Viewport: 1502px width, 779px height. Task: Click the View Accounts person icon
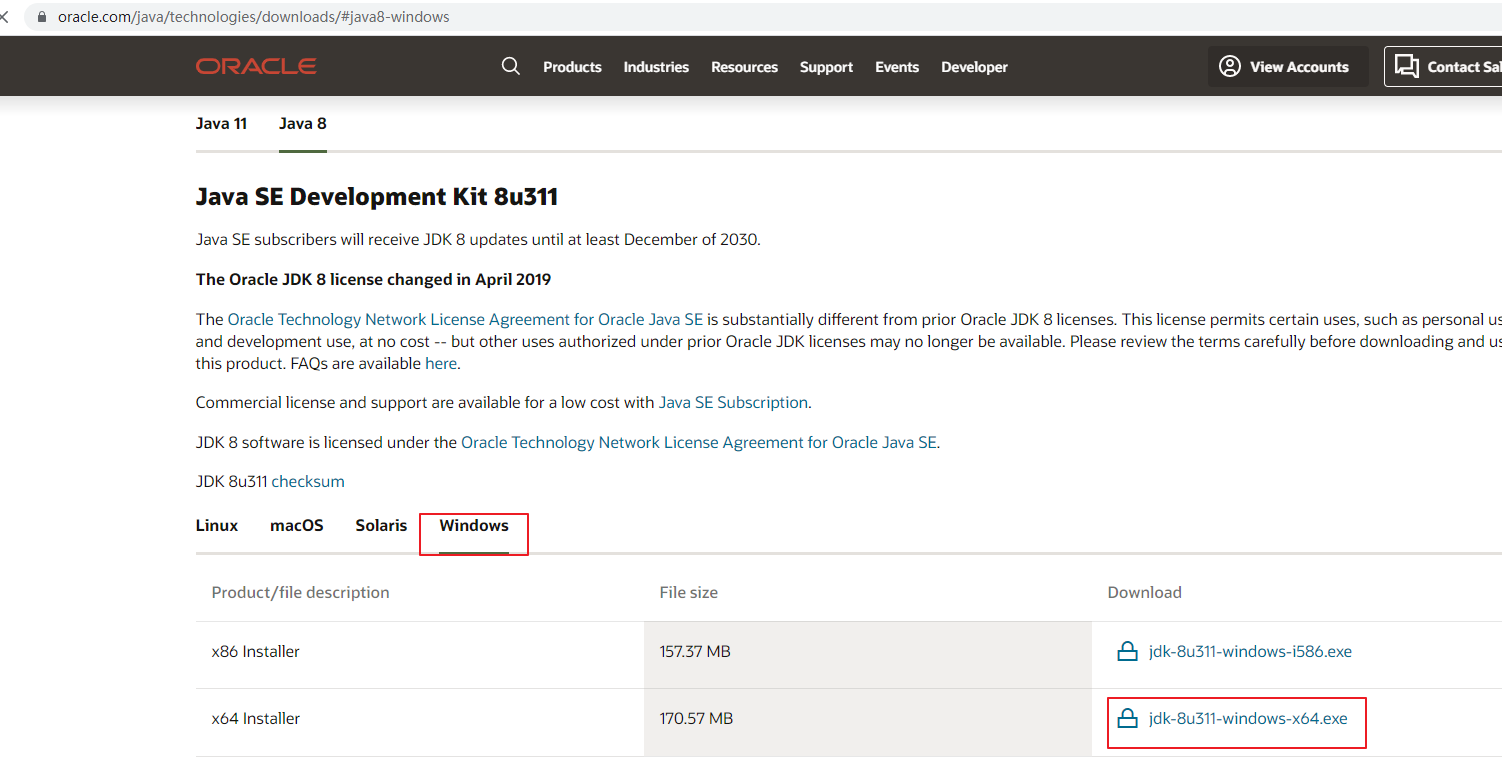pyautogui.click(x=1230, y=66)
